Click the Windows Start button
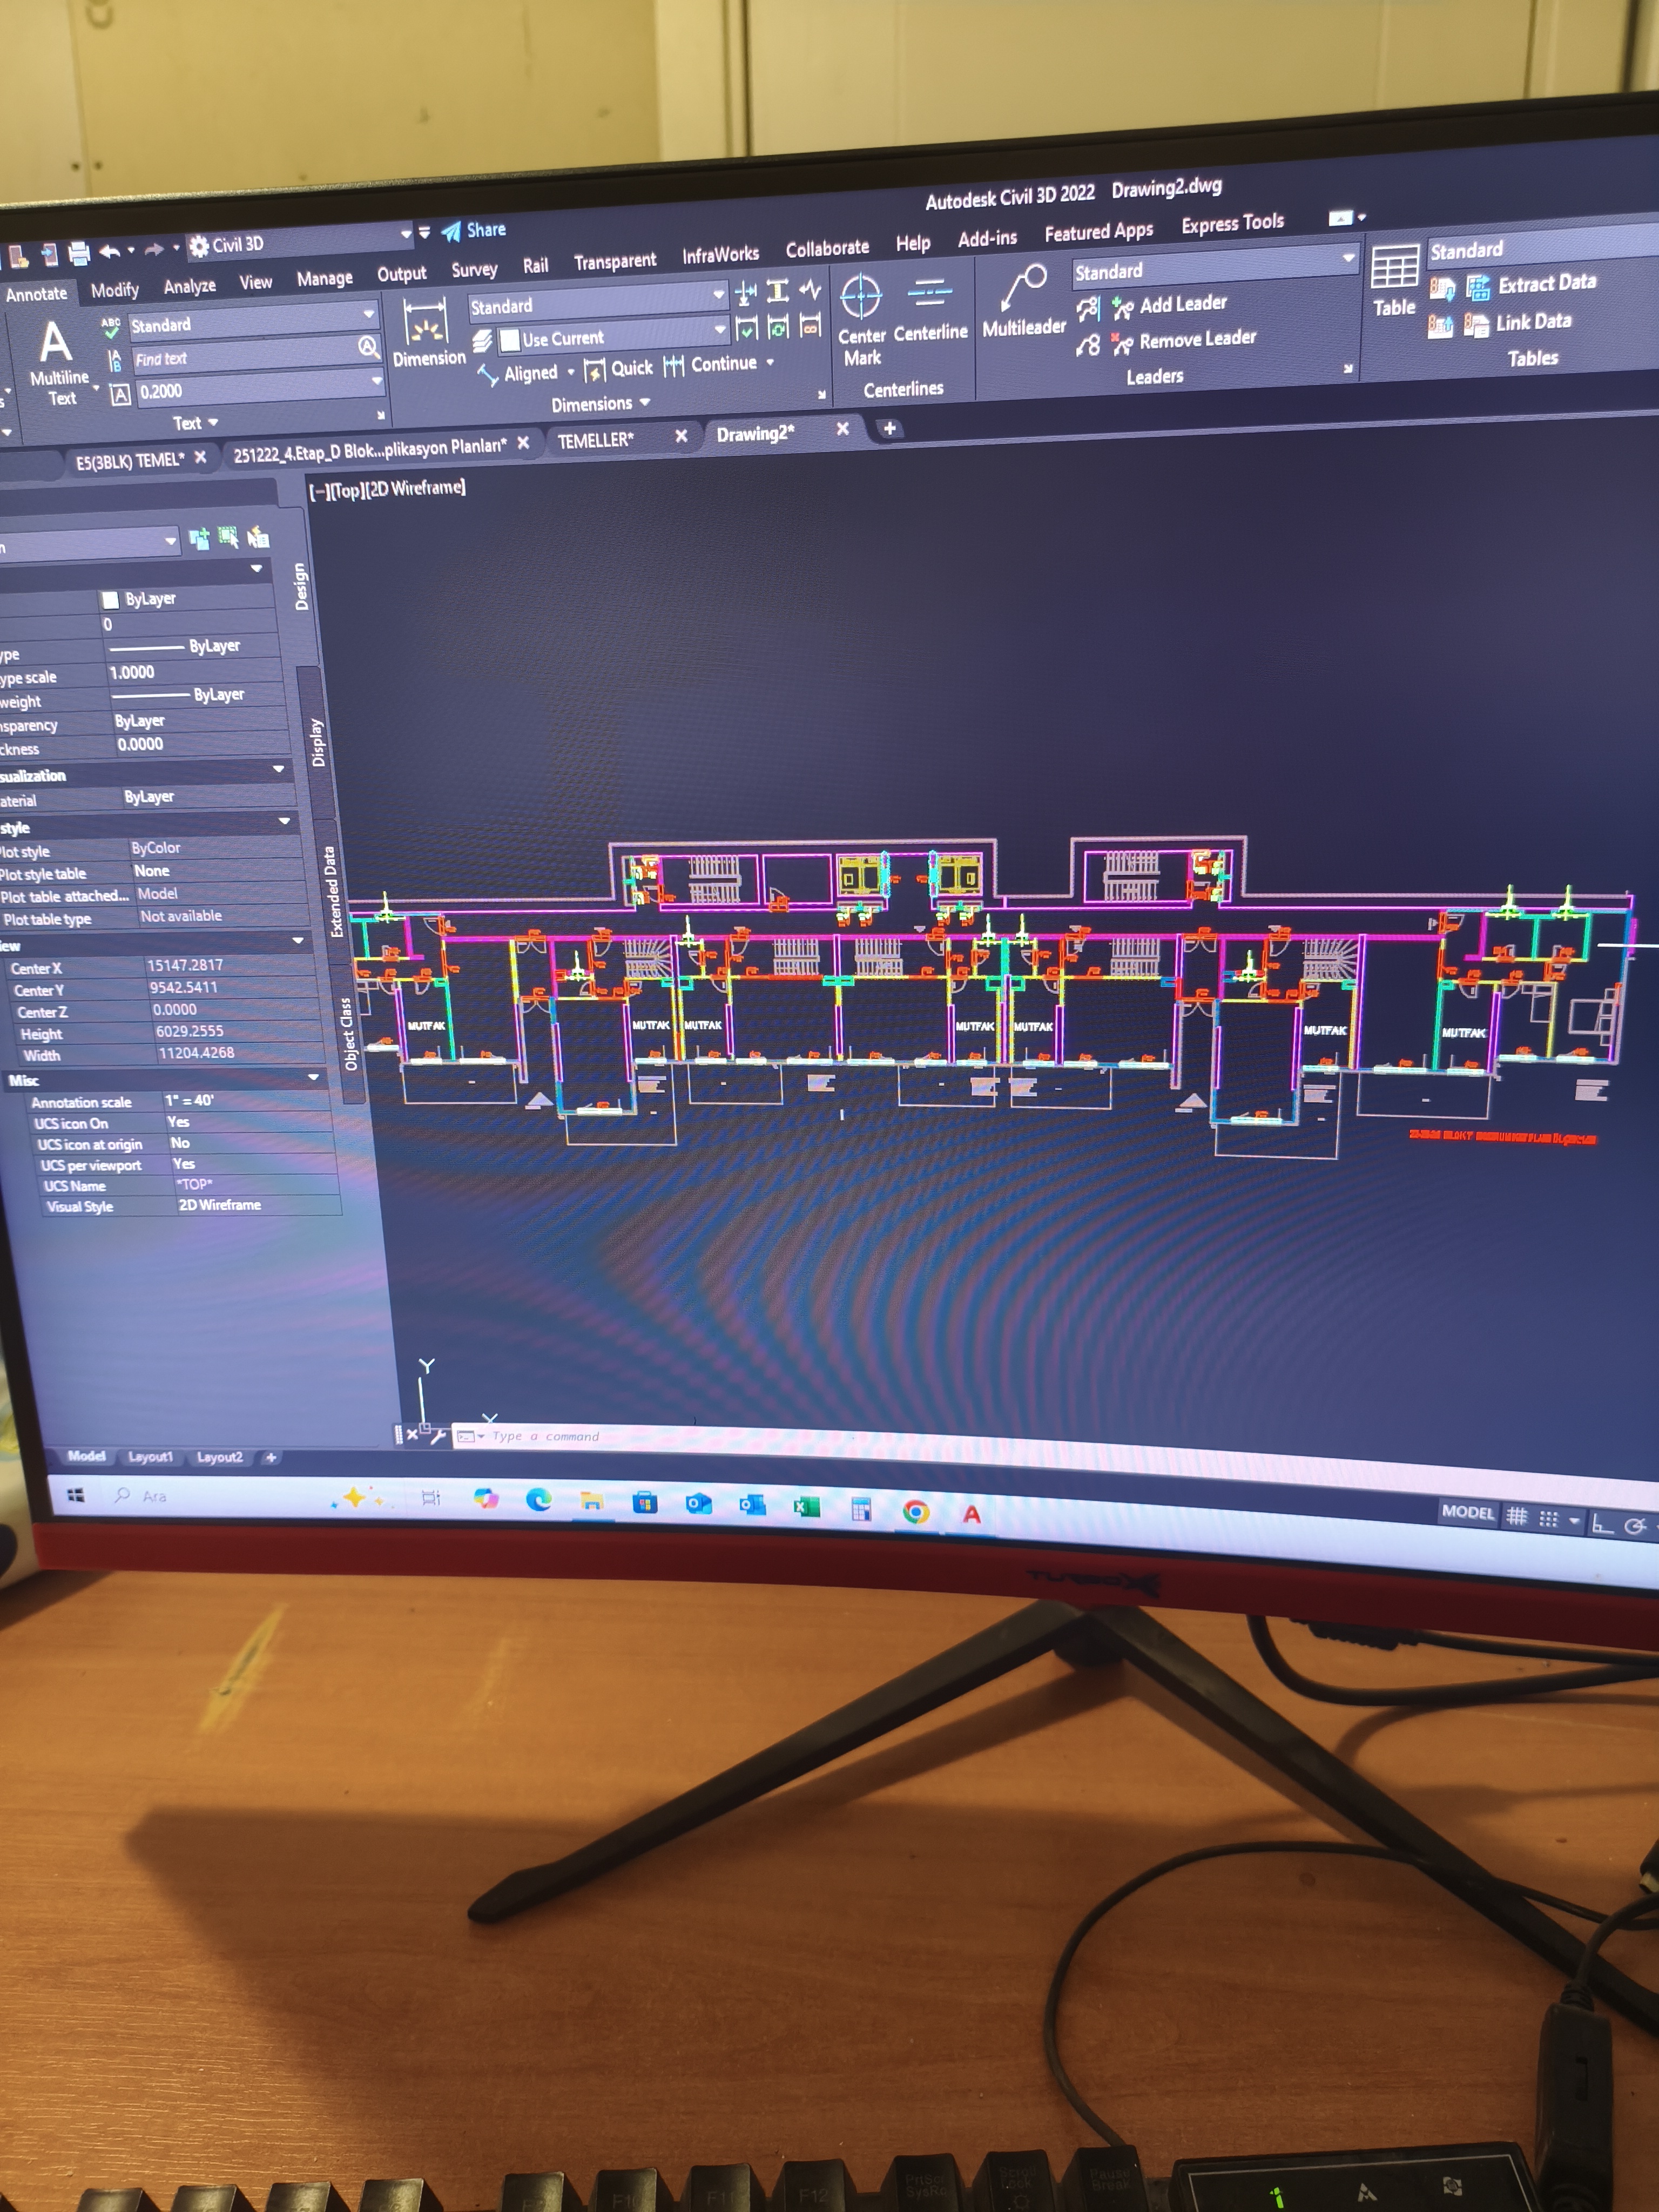 coord(75,1495)
